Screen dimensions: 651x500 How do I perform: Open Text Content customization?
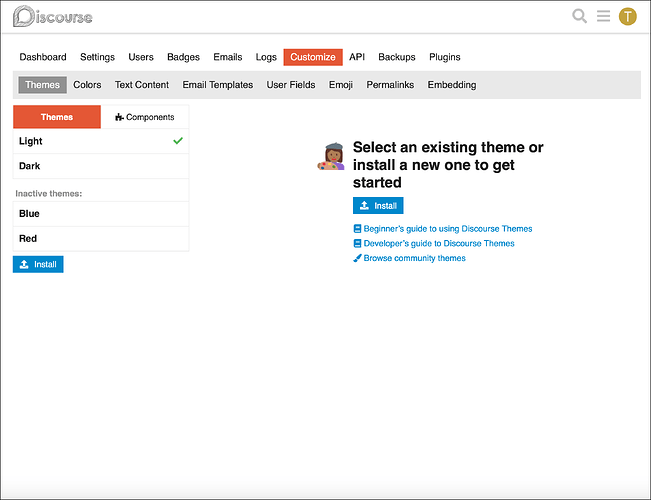[142, 85]
